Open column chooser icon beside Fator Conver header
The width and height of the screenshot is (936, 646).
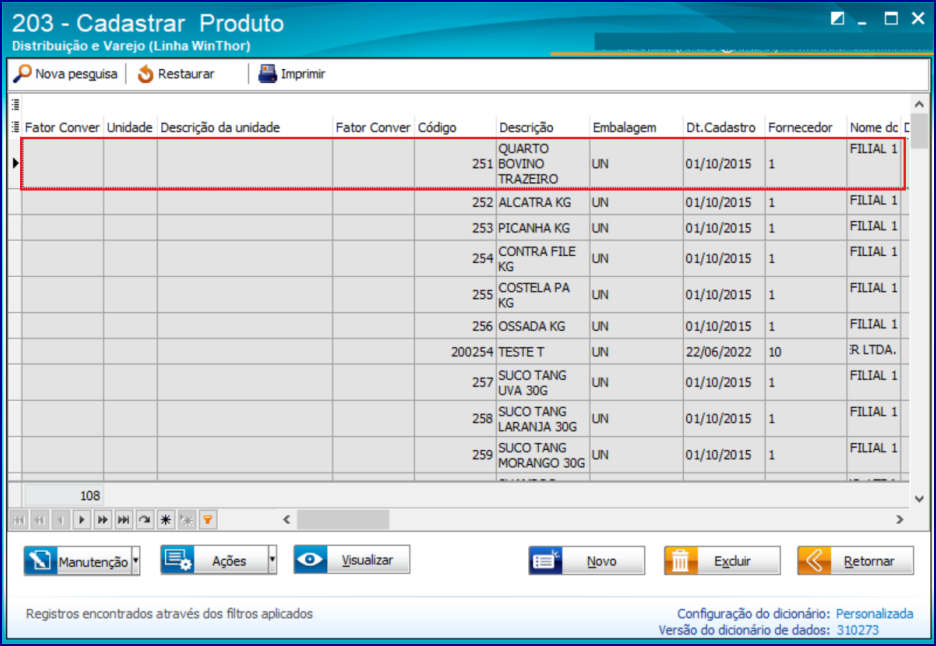(16, 127)
